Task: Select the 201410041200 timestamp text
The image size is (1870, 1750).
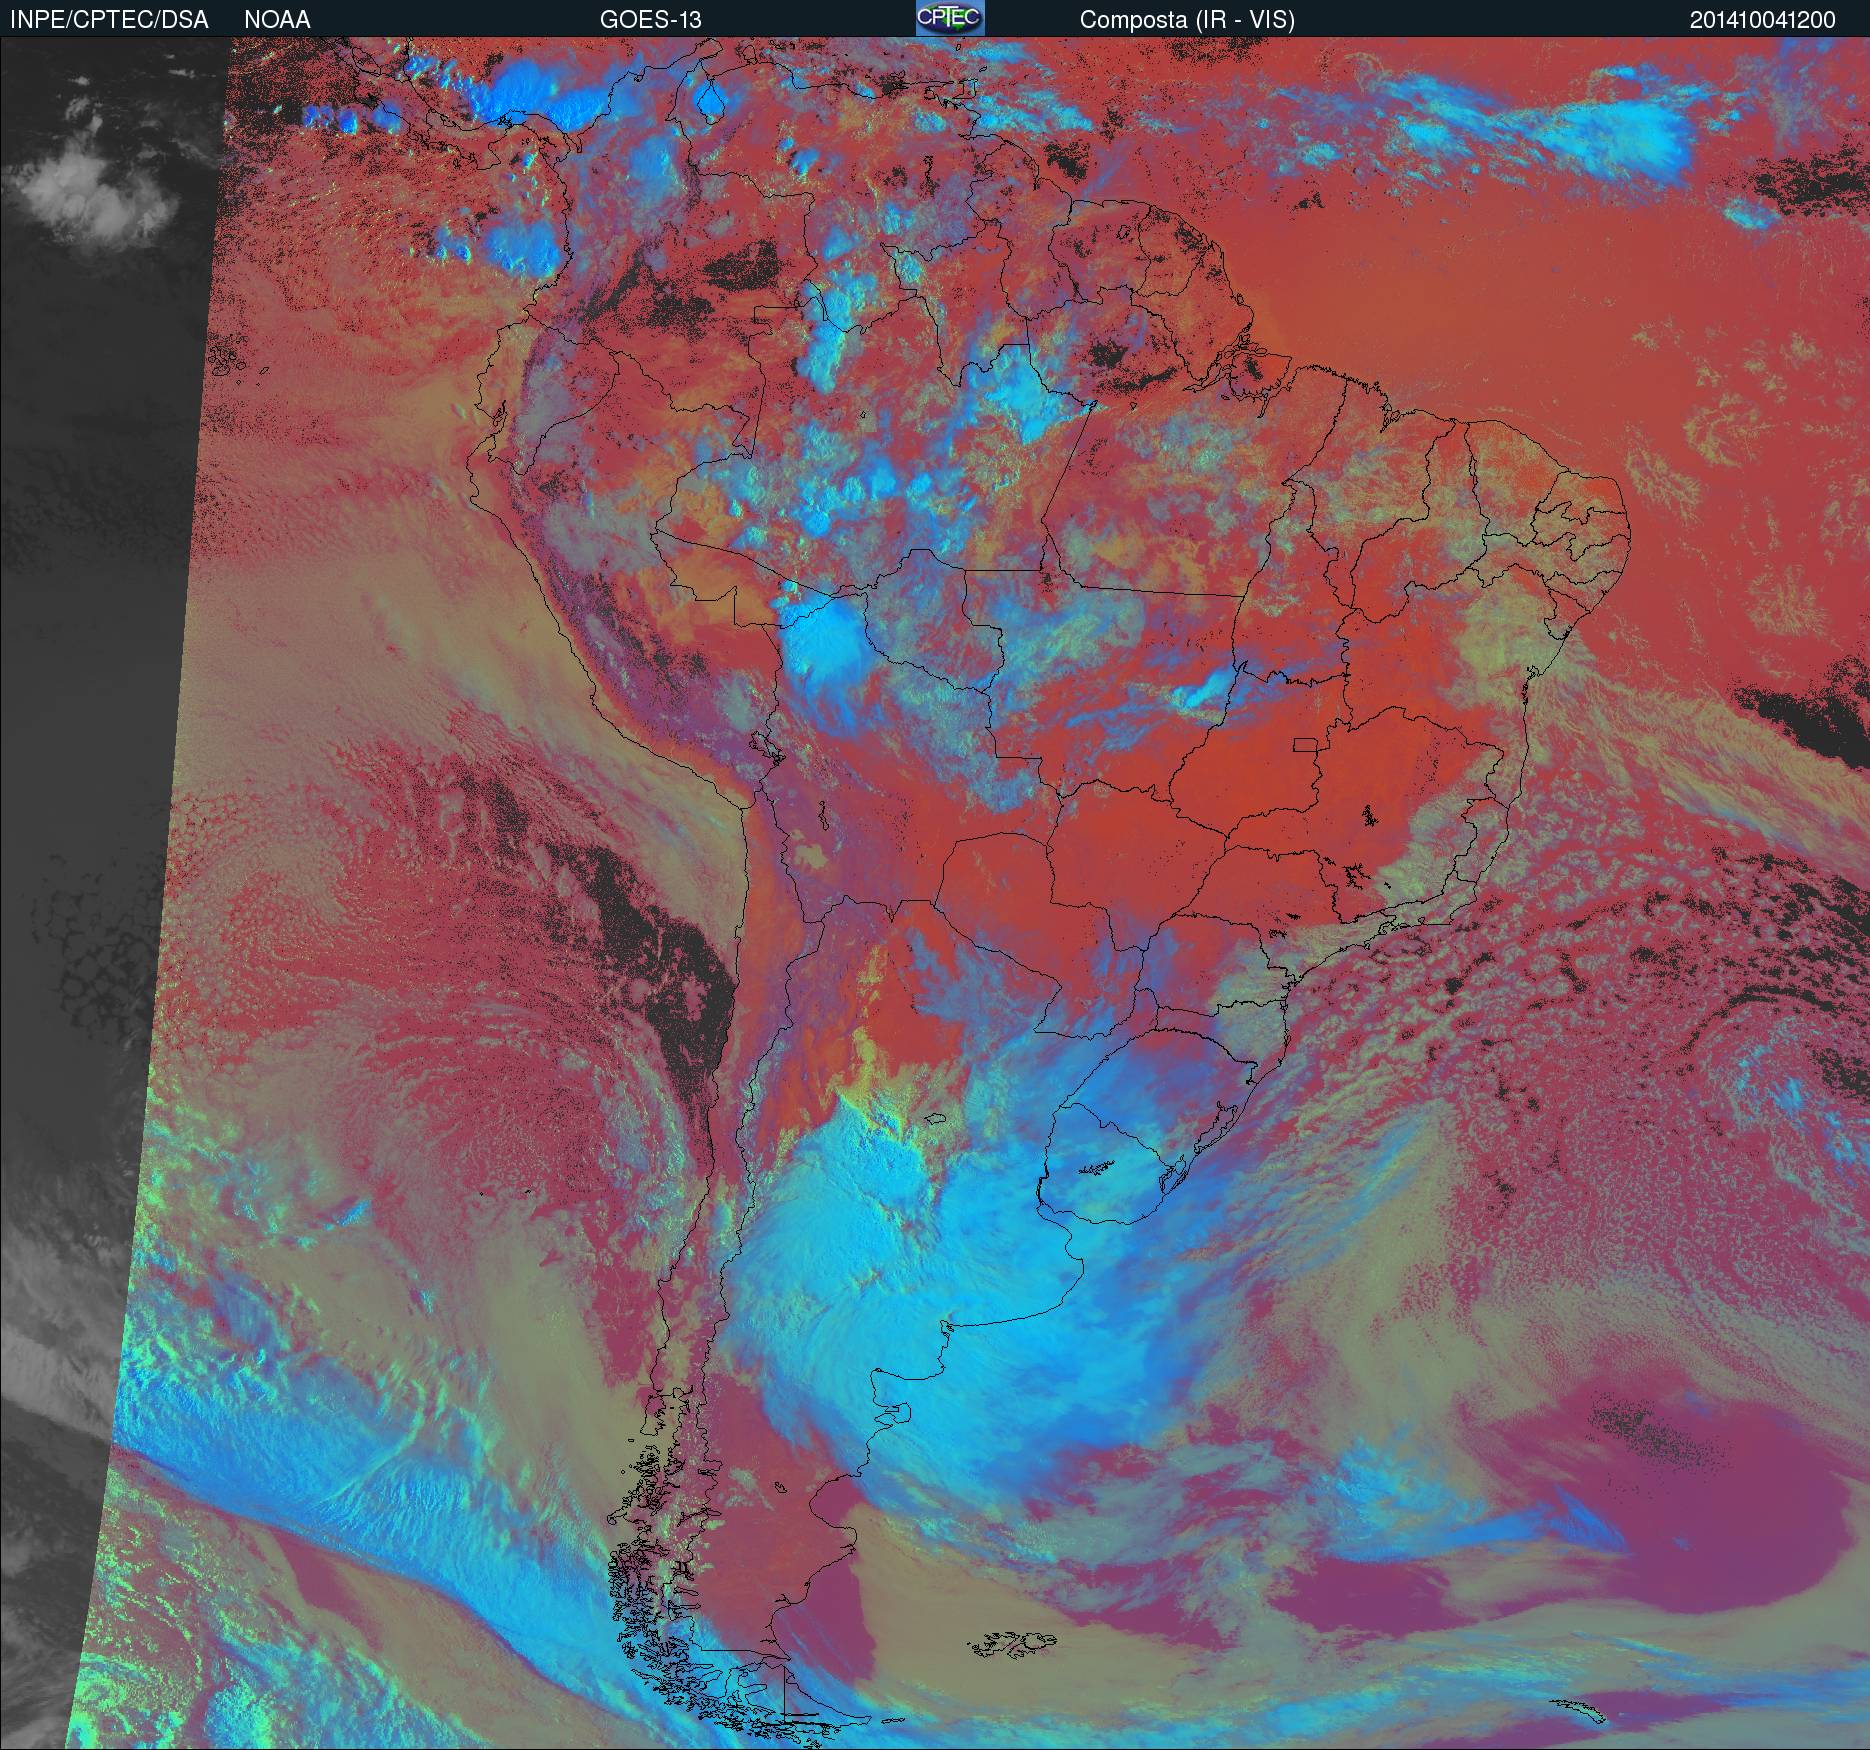Action: (1762, 20)
